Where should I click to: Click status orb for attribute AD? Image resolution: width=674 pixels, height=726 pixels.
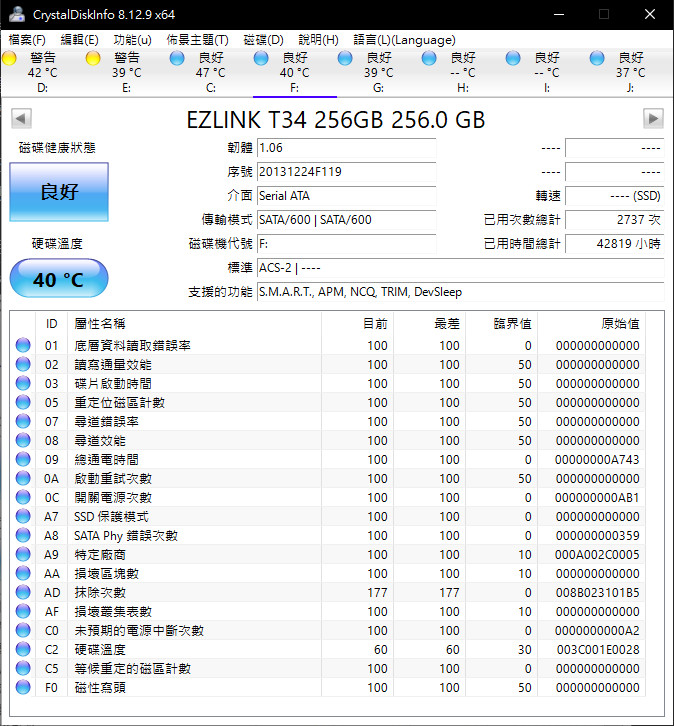coord(23,592)
